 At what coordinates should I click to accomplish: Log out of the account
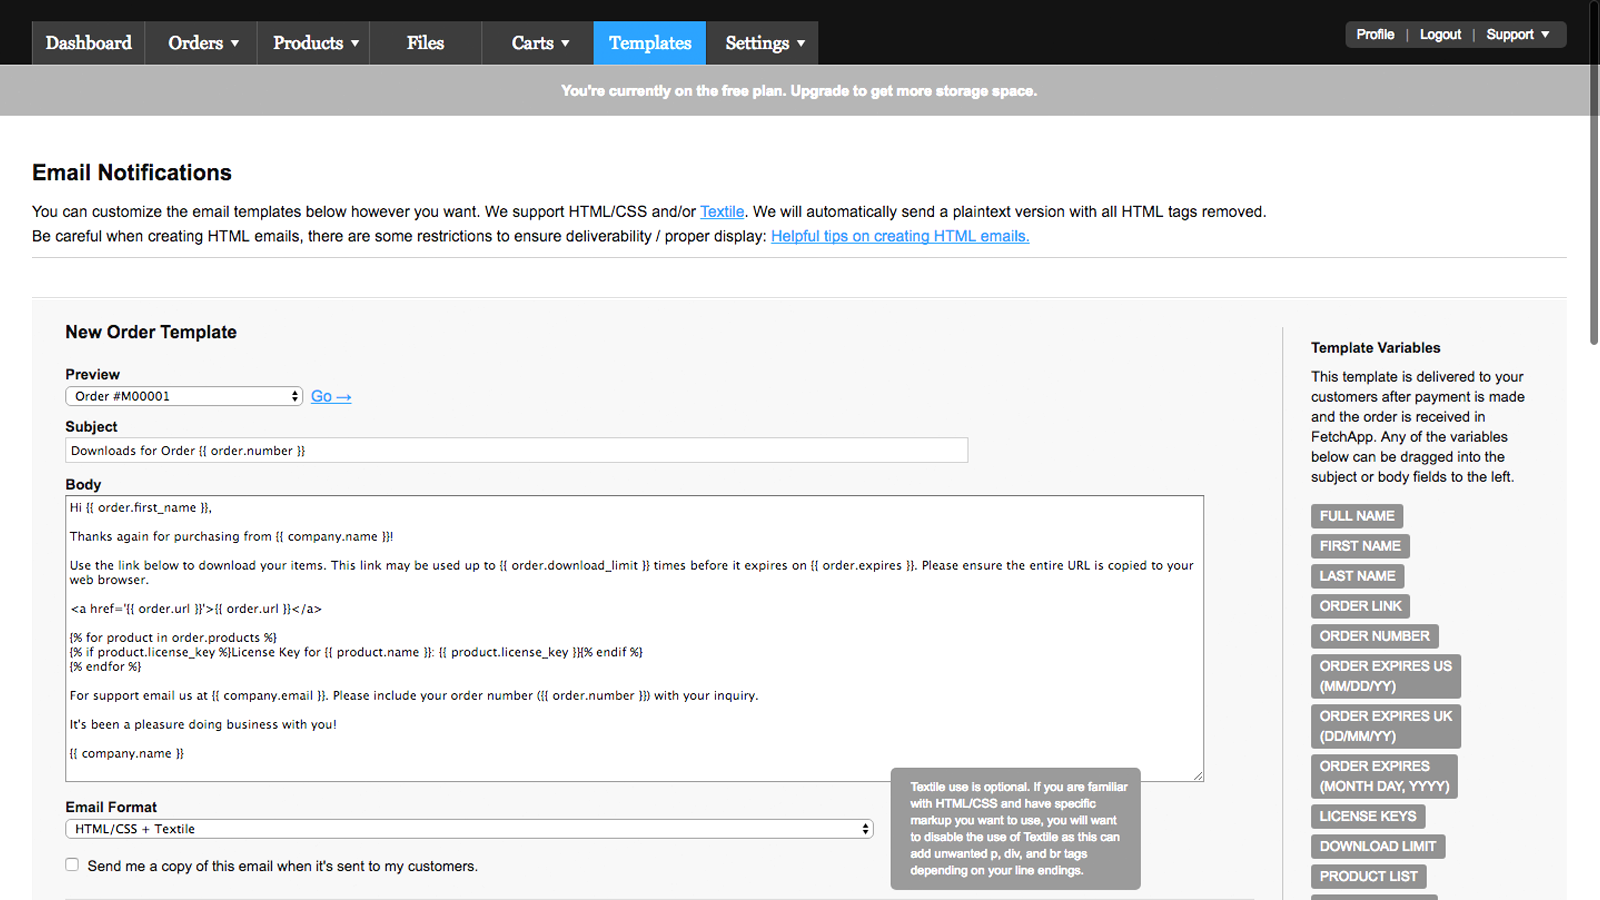coord(1440,33)
